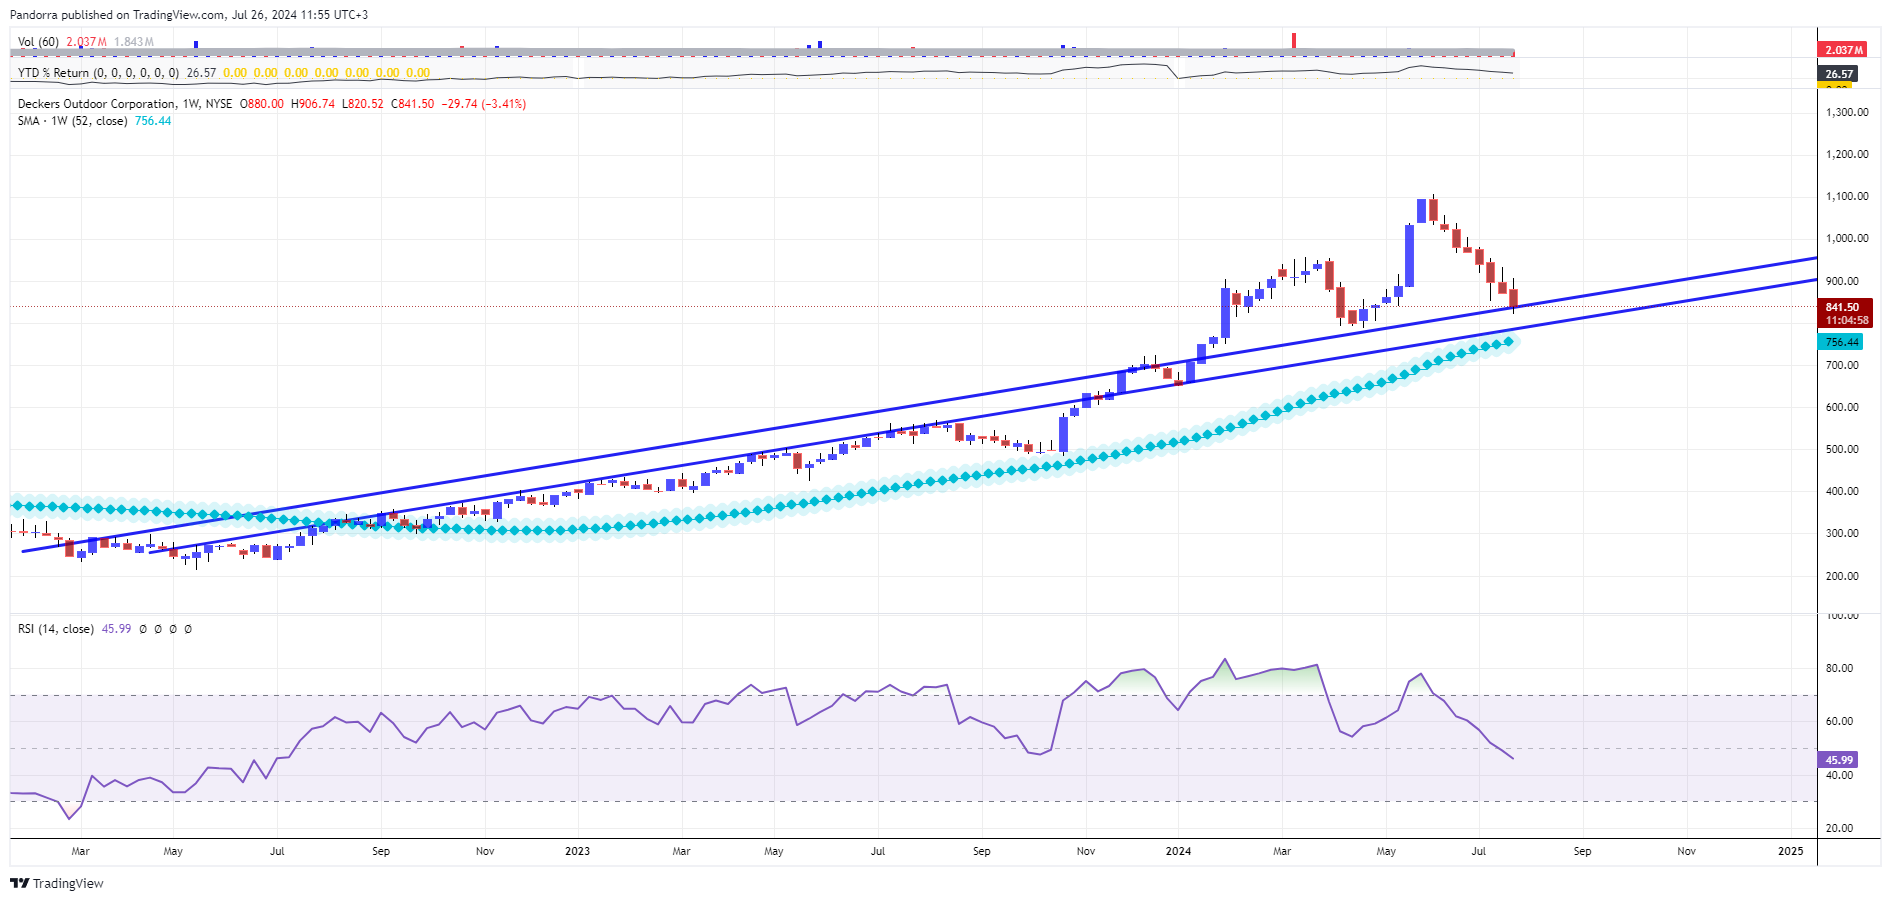Click the 1,100.00 price axis label
This screenshot has height=901, width=1891.
1847,196
